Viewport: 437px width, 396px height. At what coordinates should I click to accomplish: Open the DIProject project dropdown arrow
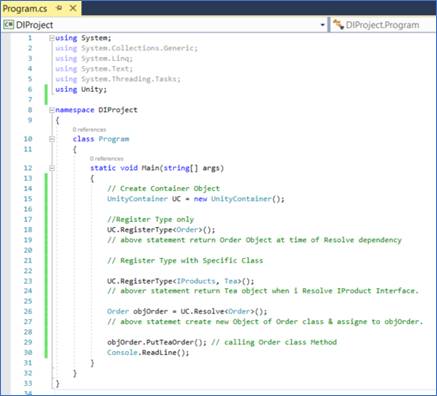point(322,25)
